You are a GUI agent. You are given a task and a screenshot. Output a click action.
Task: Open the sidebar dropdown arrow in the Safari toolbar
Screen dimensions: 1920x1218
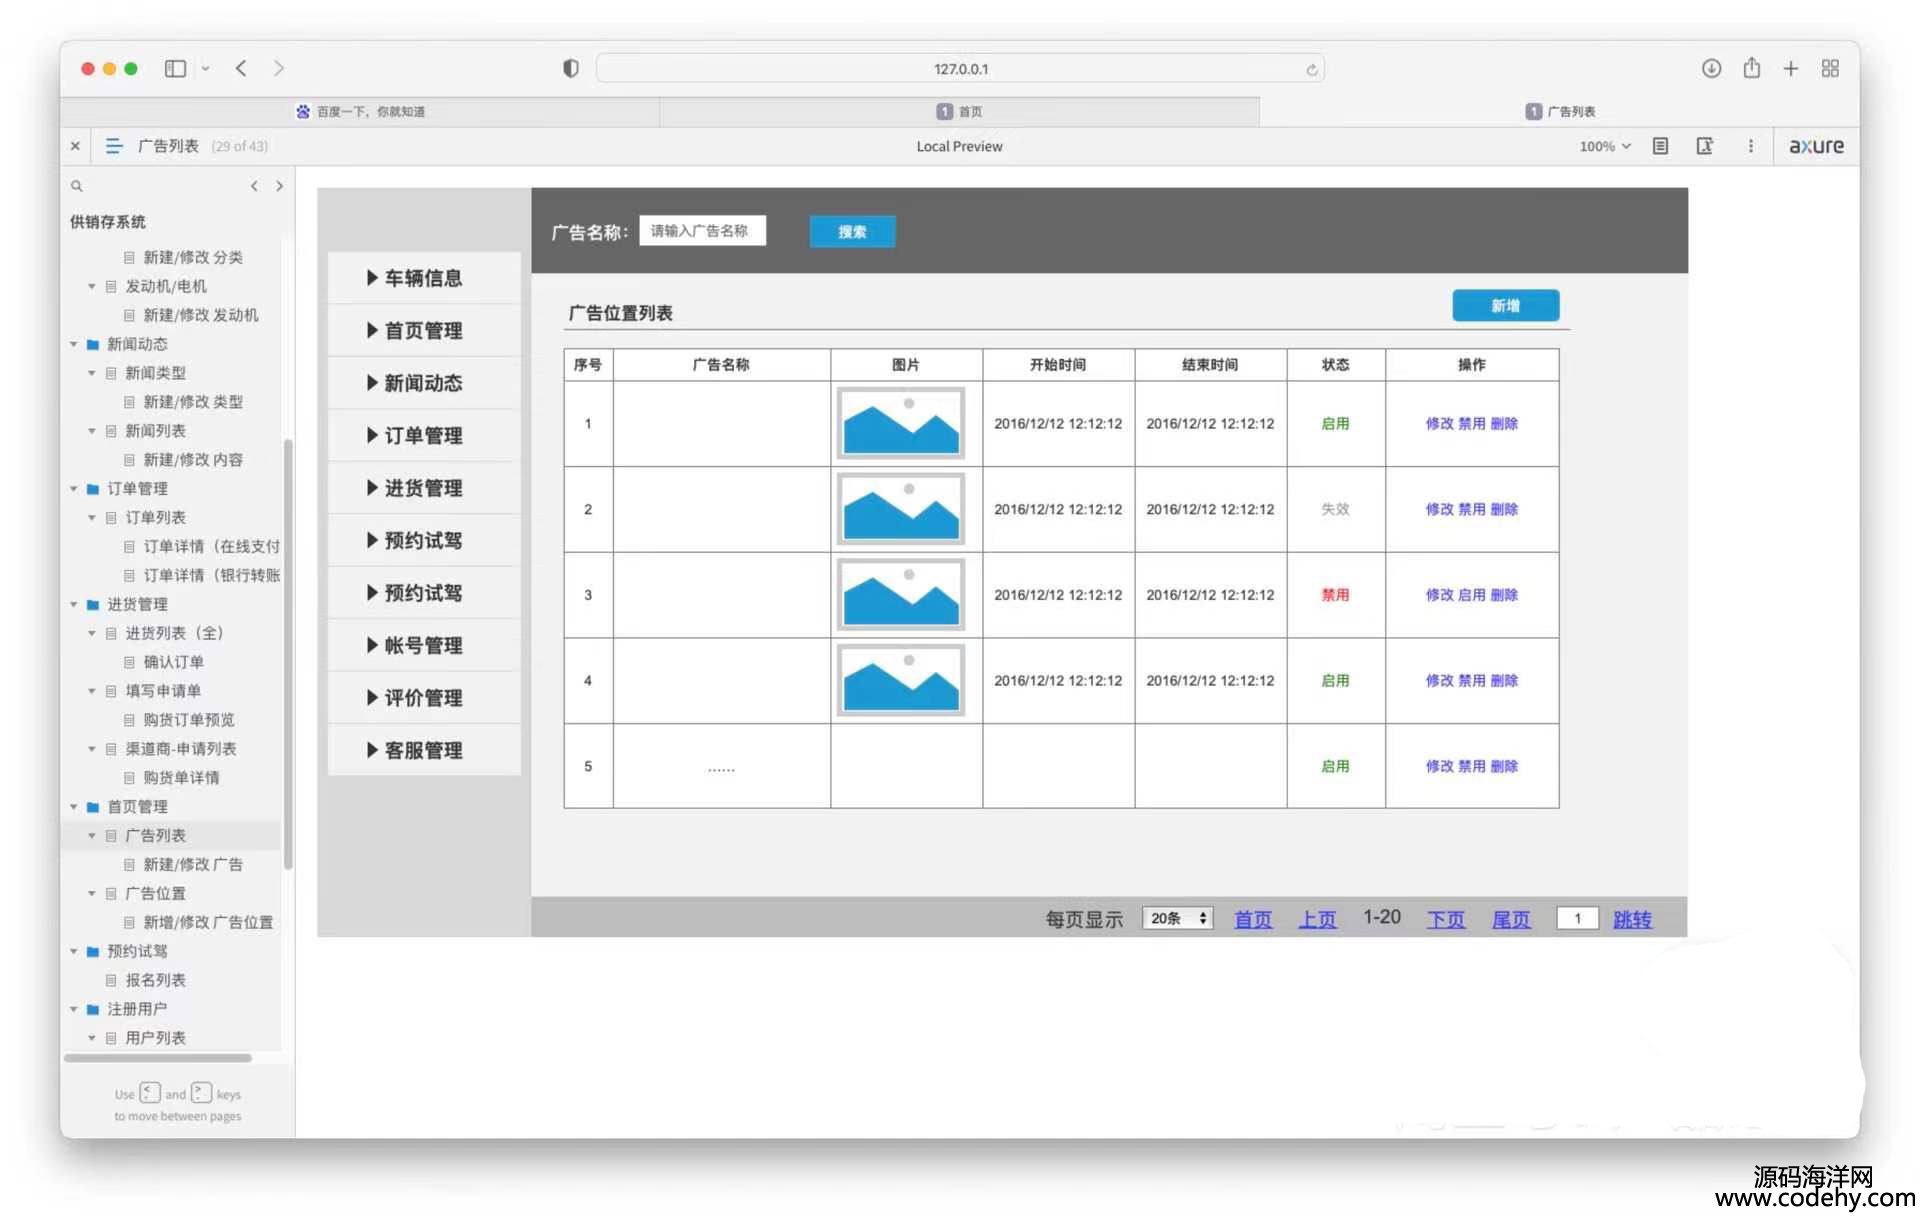click(205, 68)
